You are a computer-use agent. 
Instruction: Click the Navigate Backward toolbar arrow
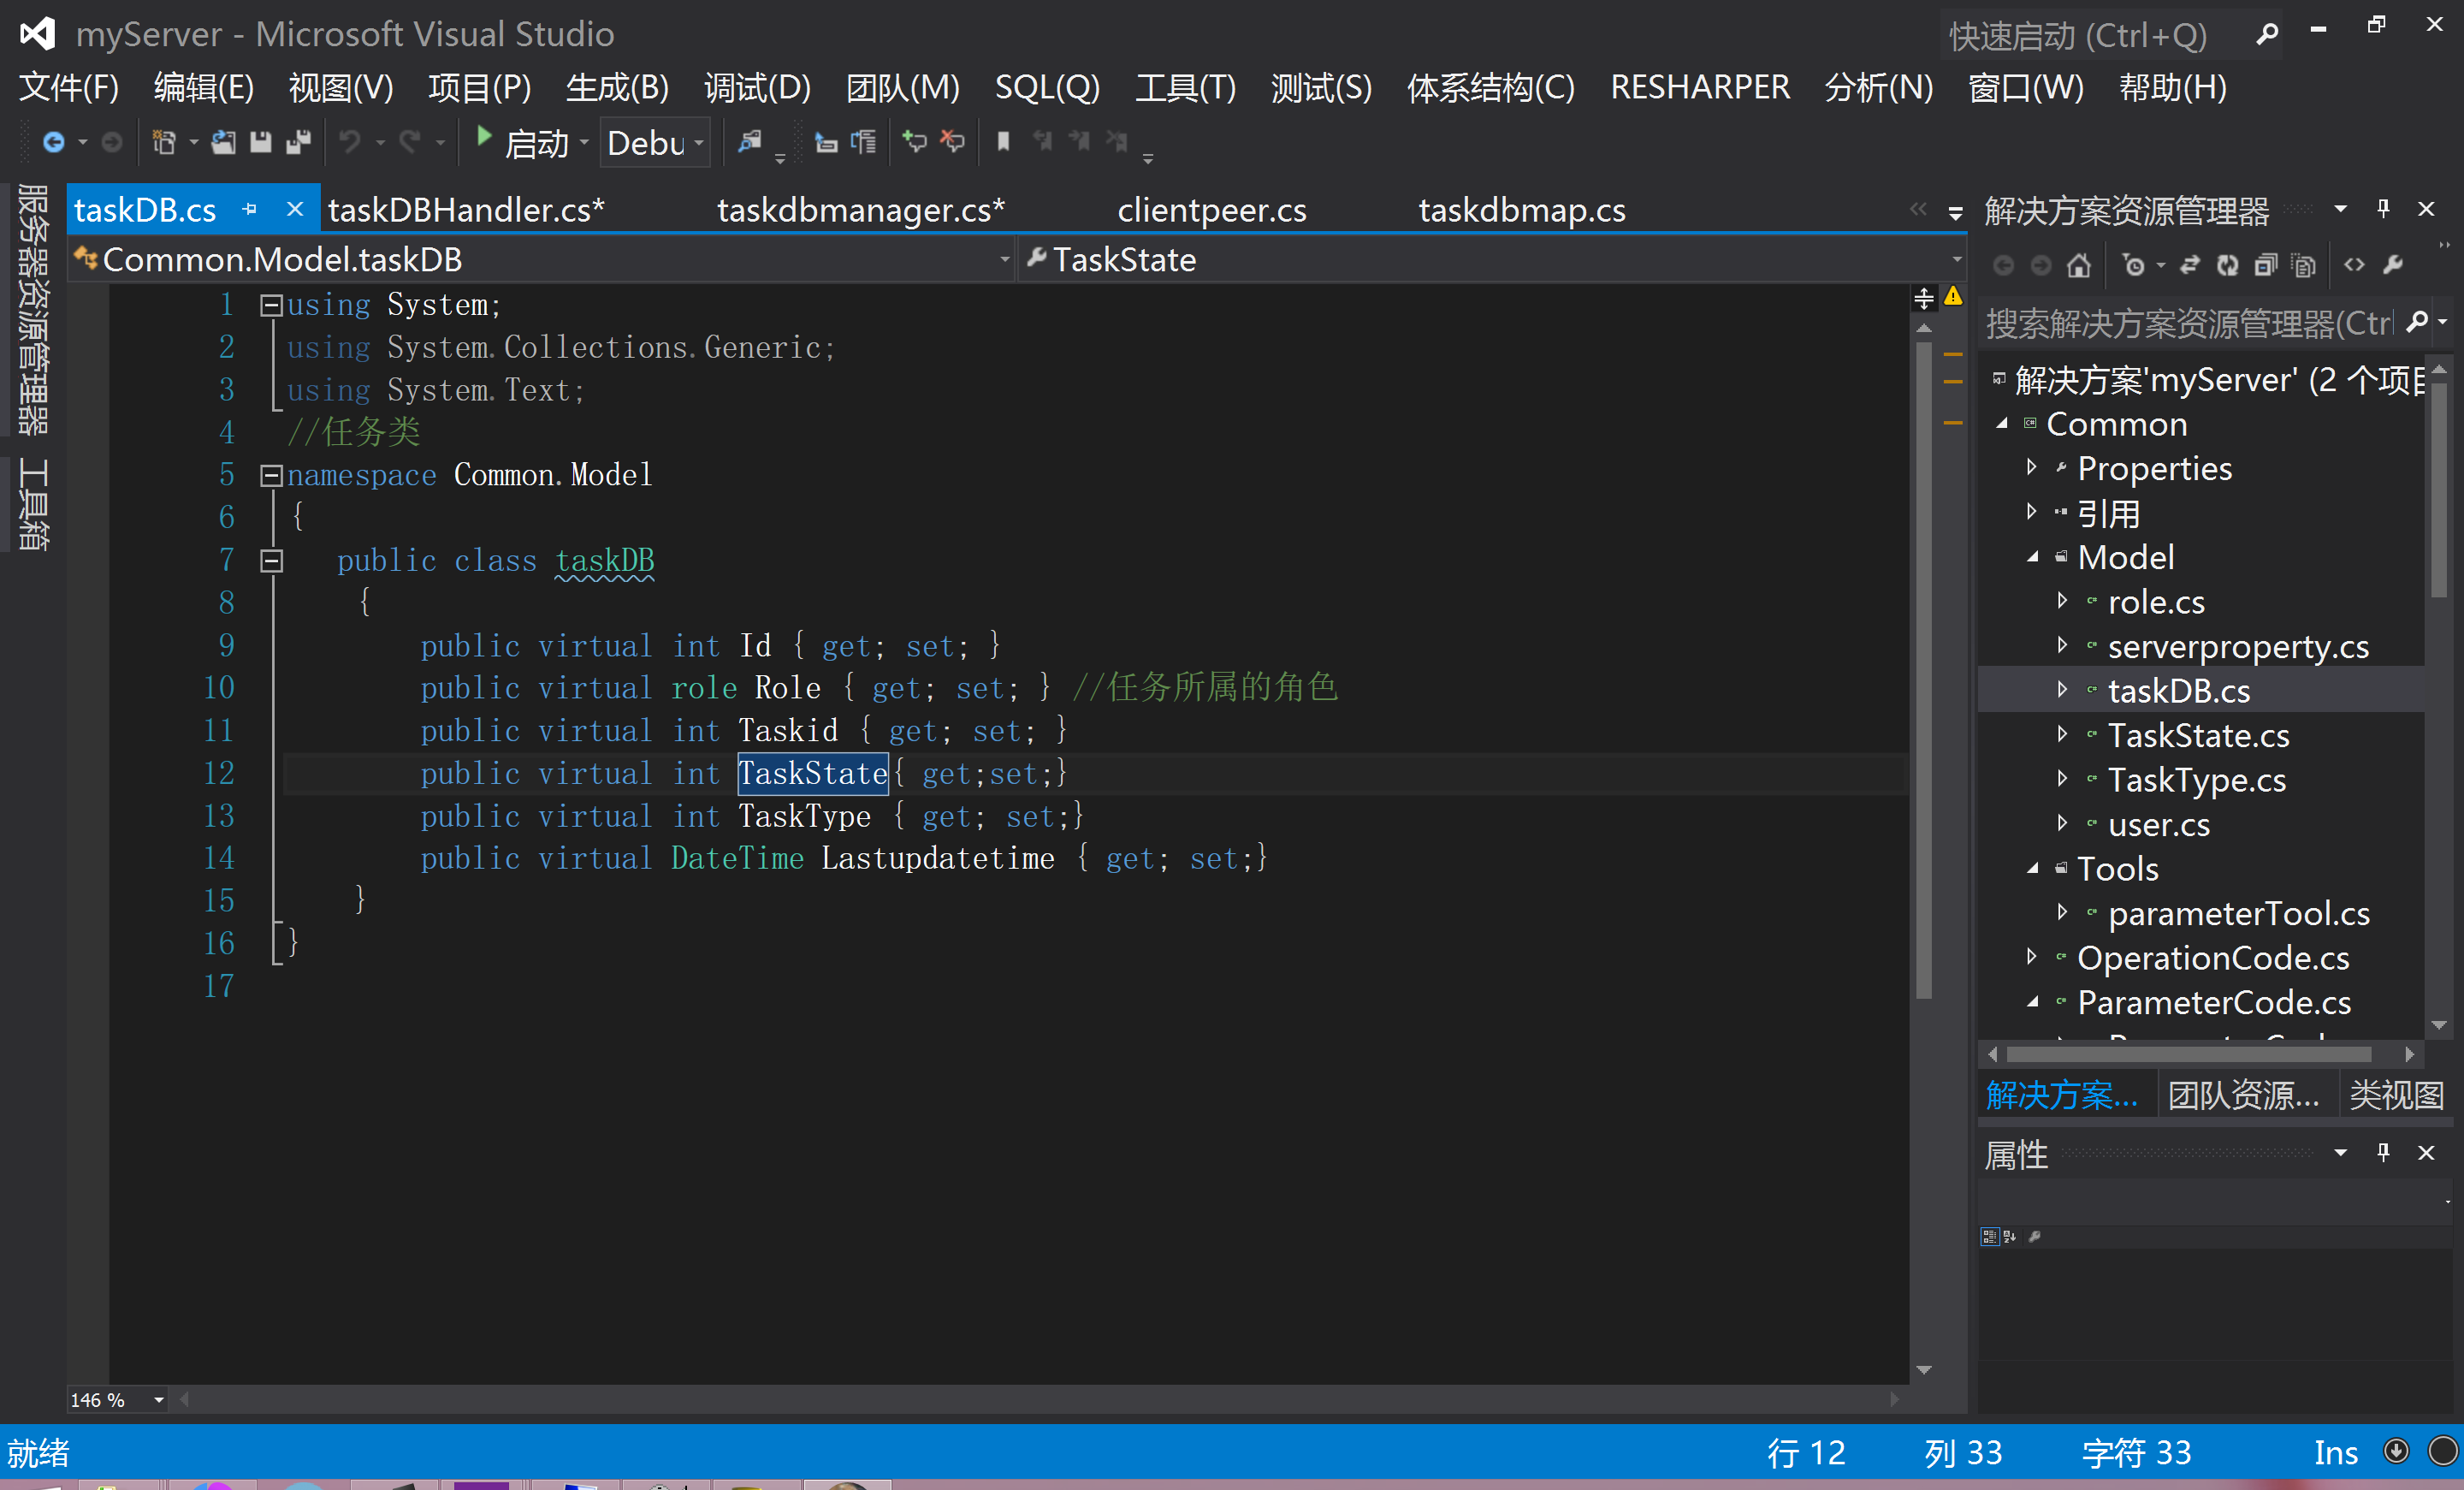coord(53,143)
